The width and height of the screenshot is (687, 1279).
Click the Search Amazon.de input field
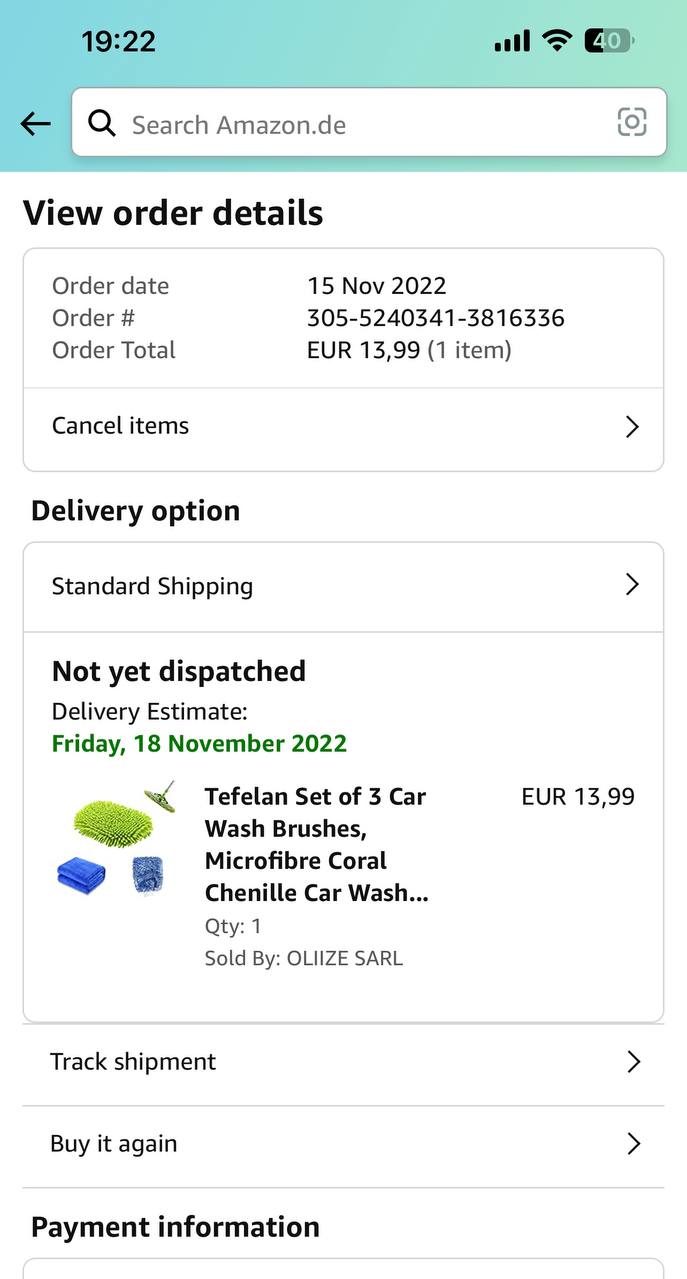[360, 124]
